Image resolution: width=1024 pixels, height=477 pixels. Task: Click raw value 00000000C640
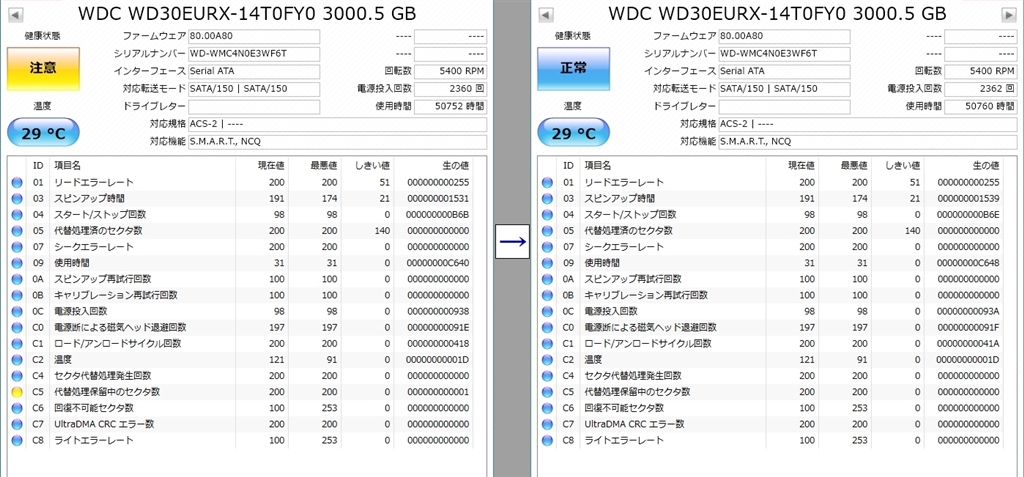point(438,263)
